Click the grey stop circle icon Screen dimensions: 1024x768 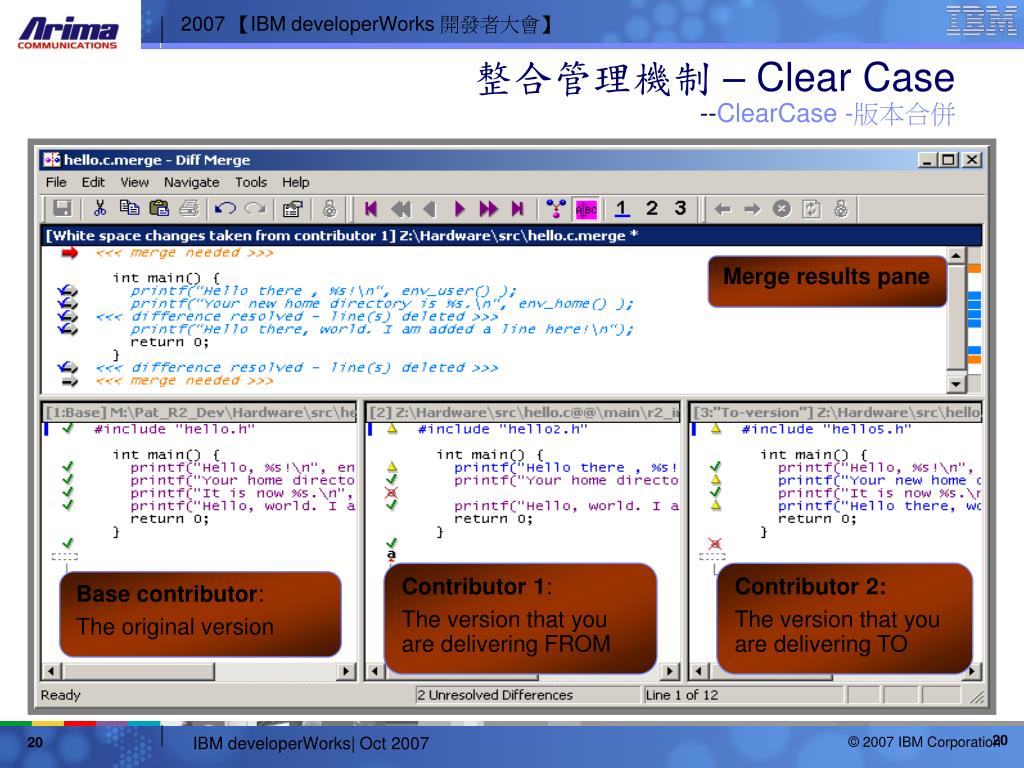(x=781, y=209)
